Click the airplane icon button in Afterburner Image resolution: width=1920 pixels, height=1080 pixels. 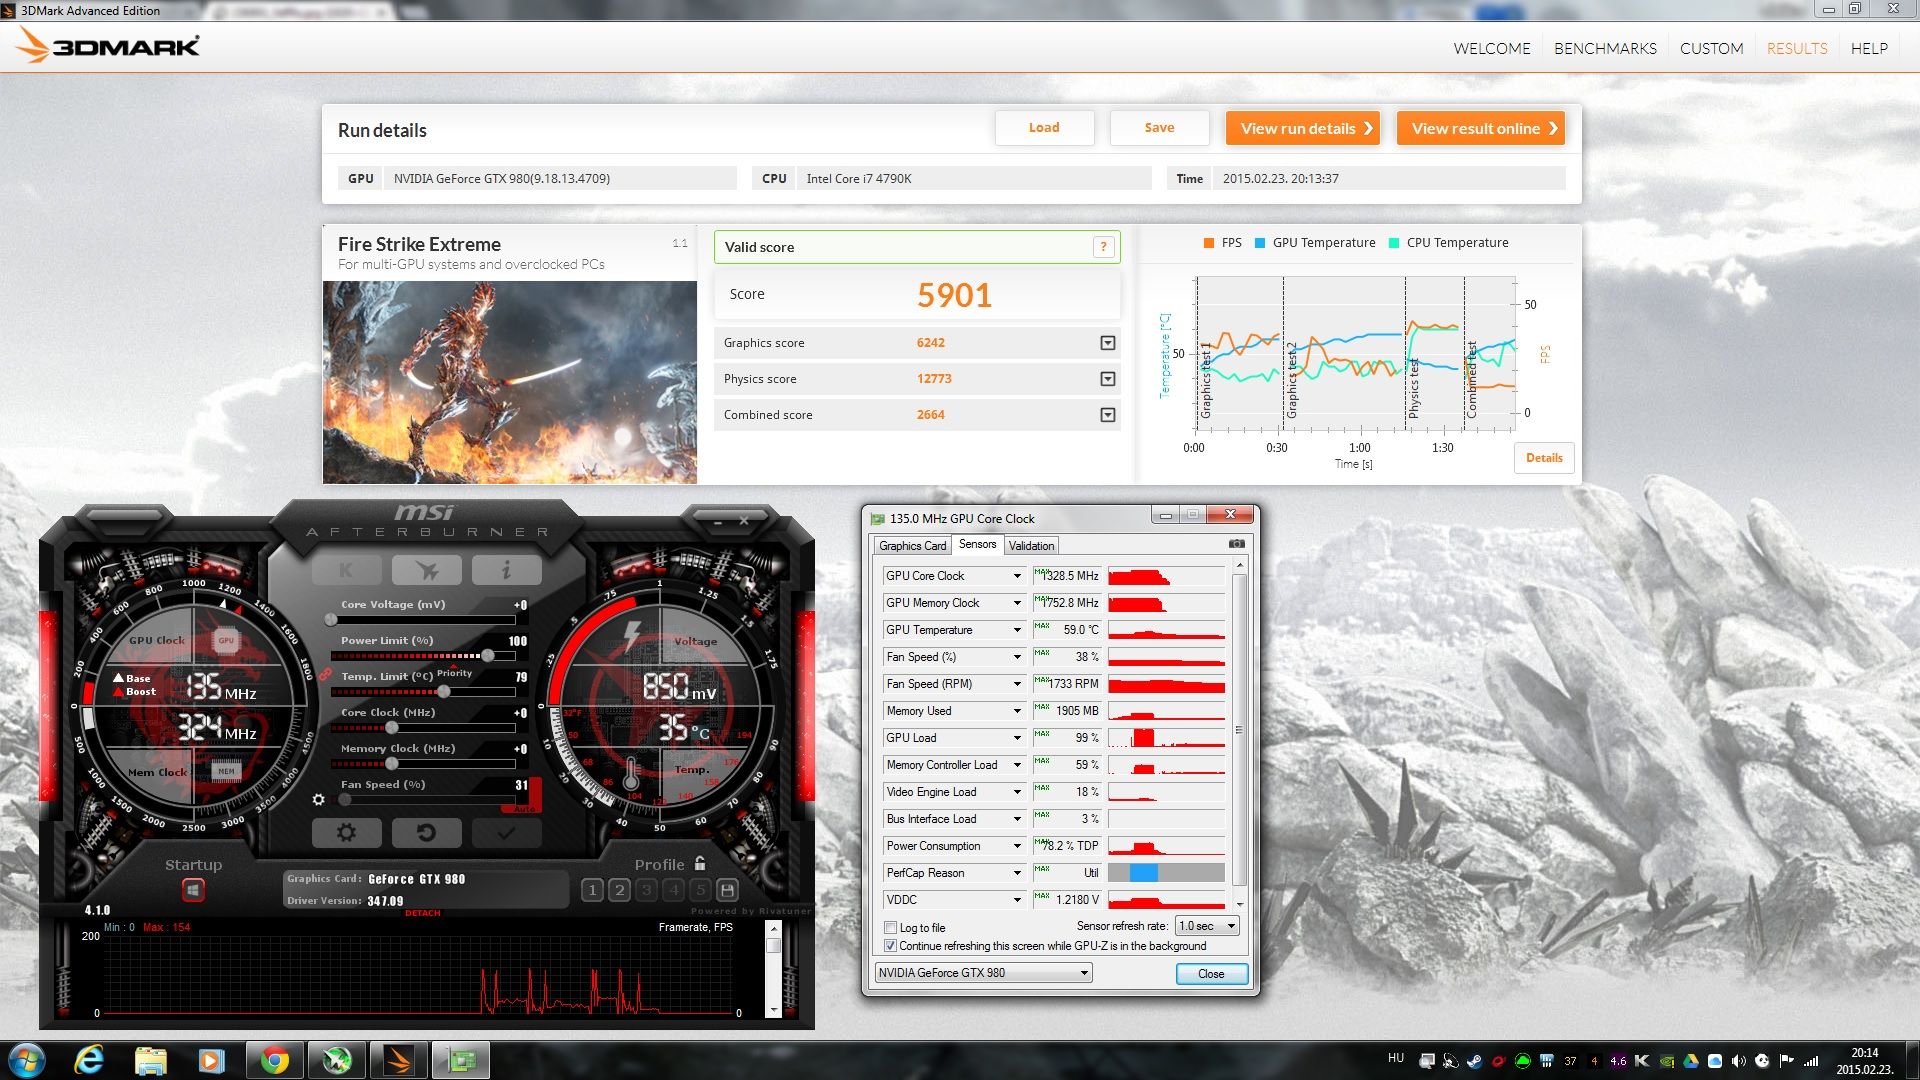(x=427, y=570)
